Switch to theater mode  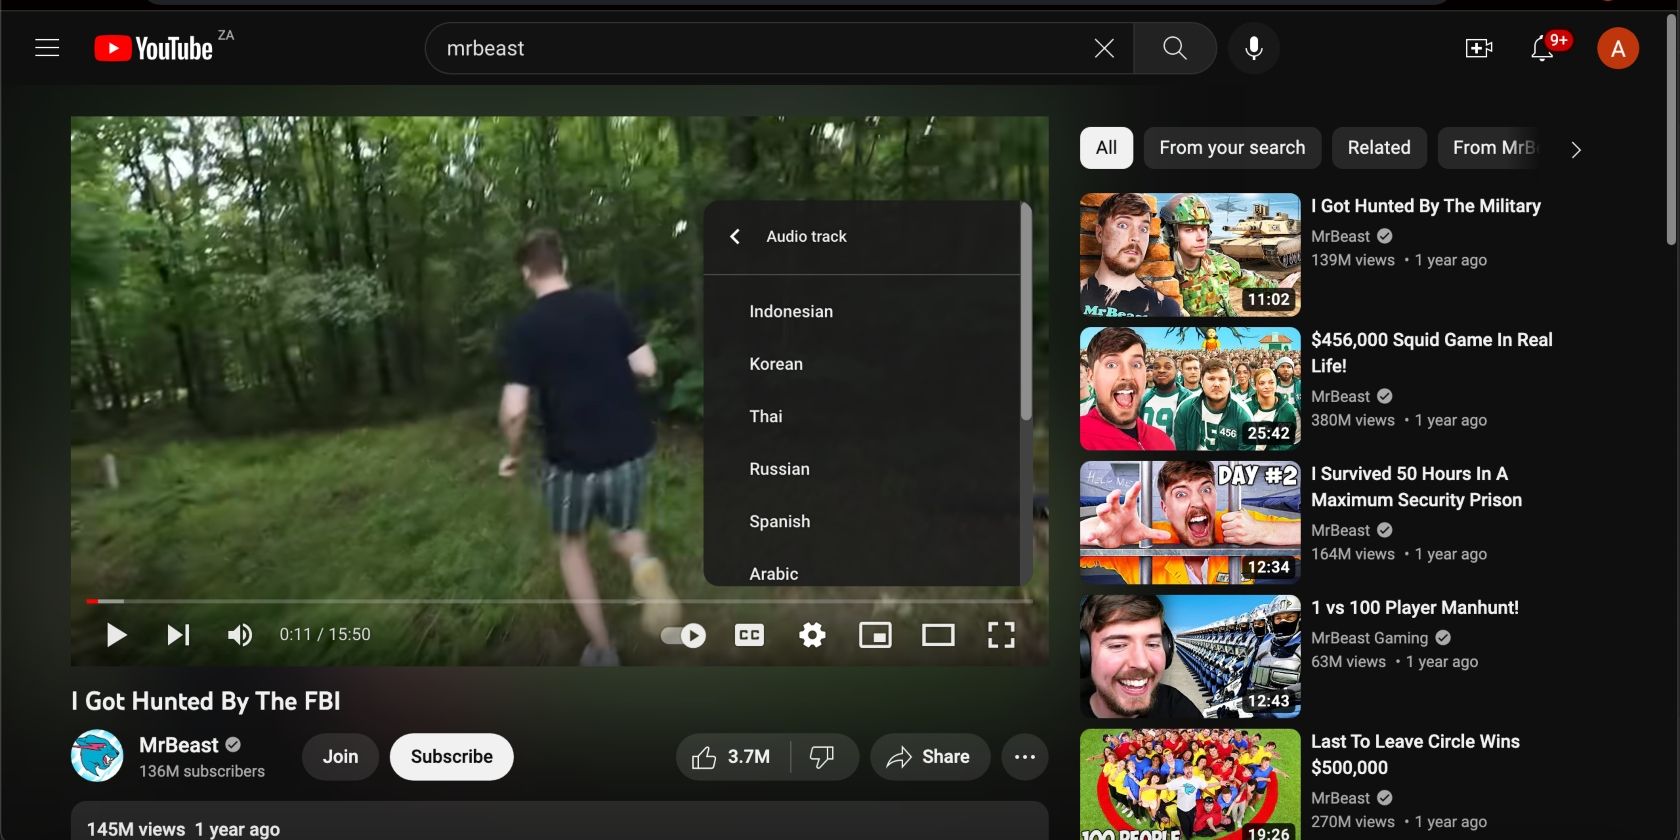938,635
